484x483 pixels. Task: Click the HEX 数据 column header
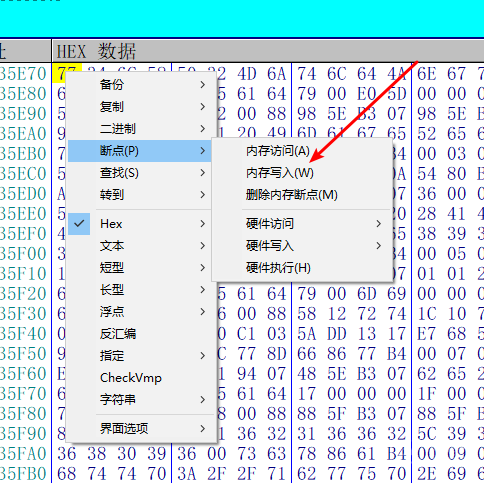268,51
